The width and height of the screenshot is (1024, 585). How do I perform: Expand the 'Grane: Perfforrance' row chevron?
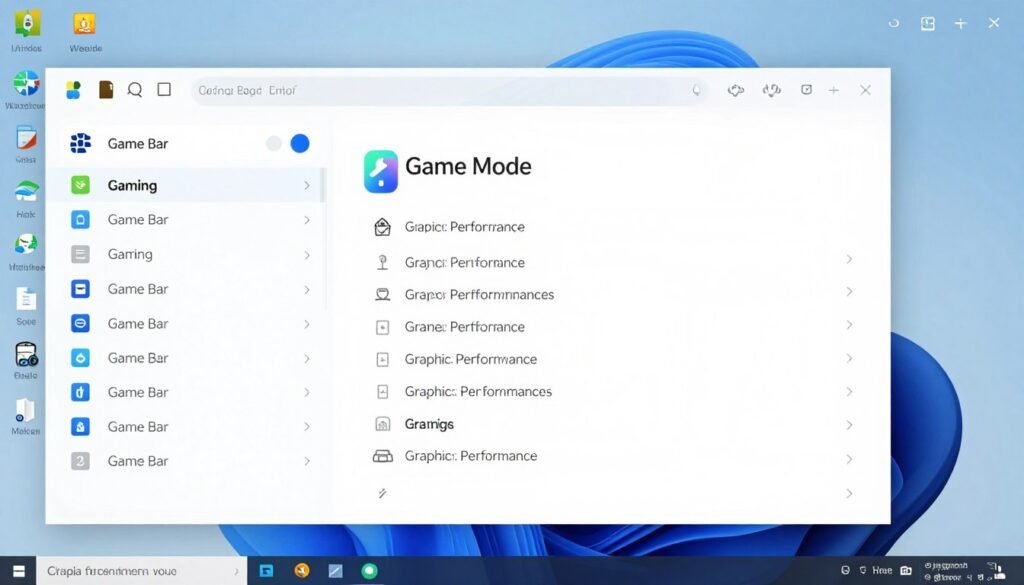point(849,324)
